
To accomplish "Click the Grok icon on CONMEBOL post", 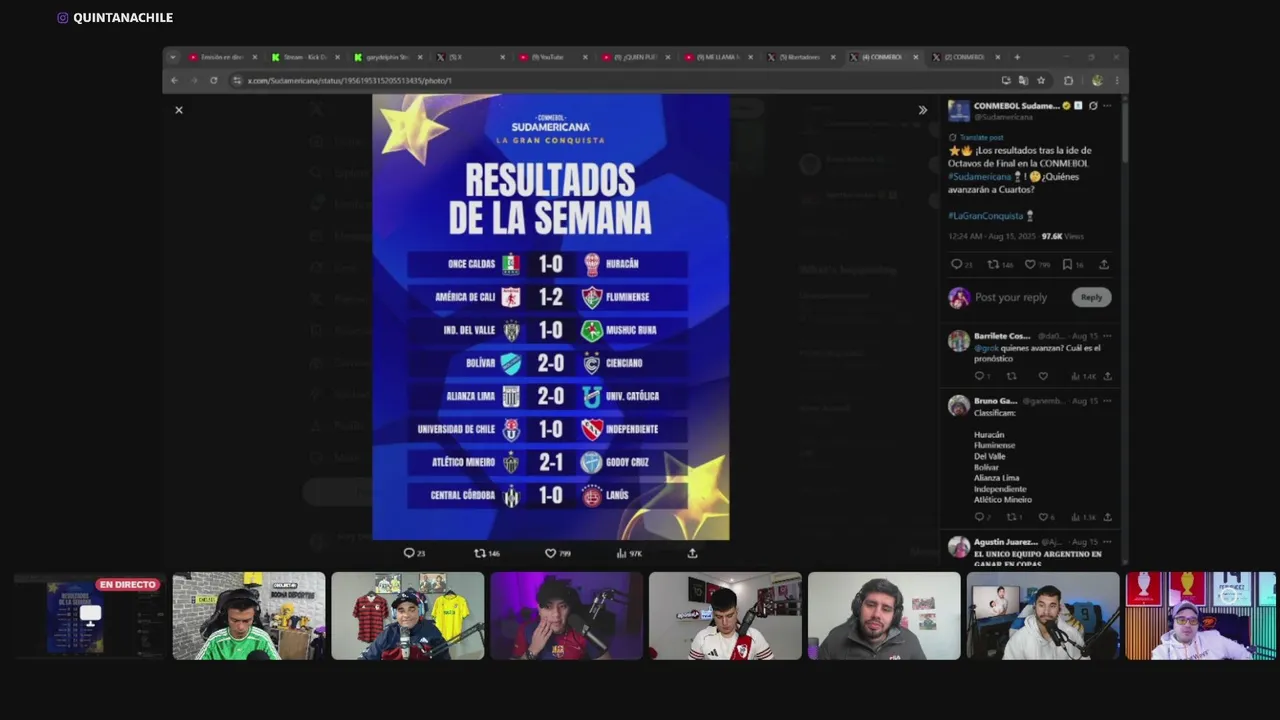I will 1092,105.
